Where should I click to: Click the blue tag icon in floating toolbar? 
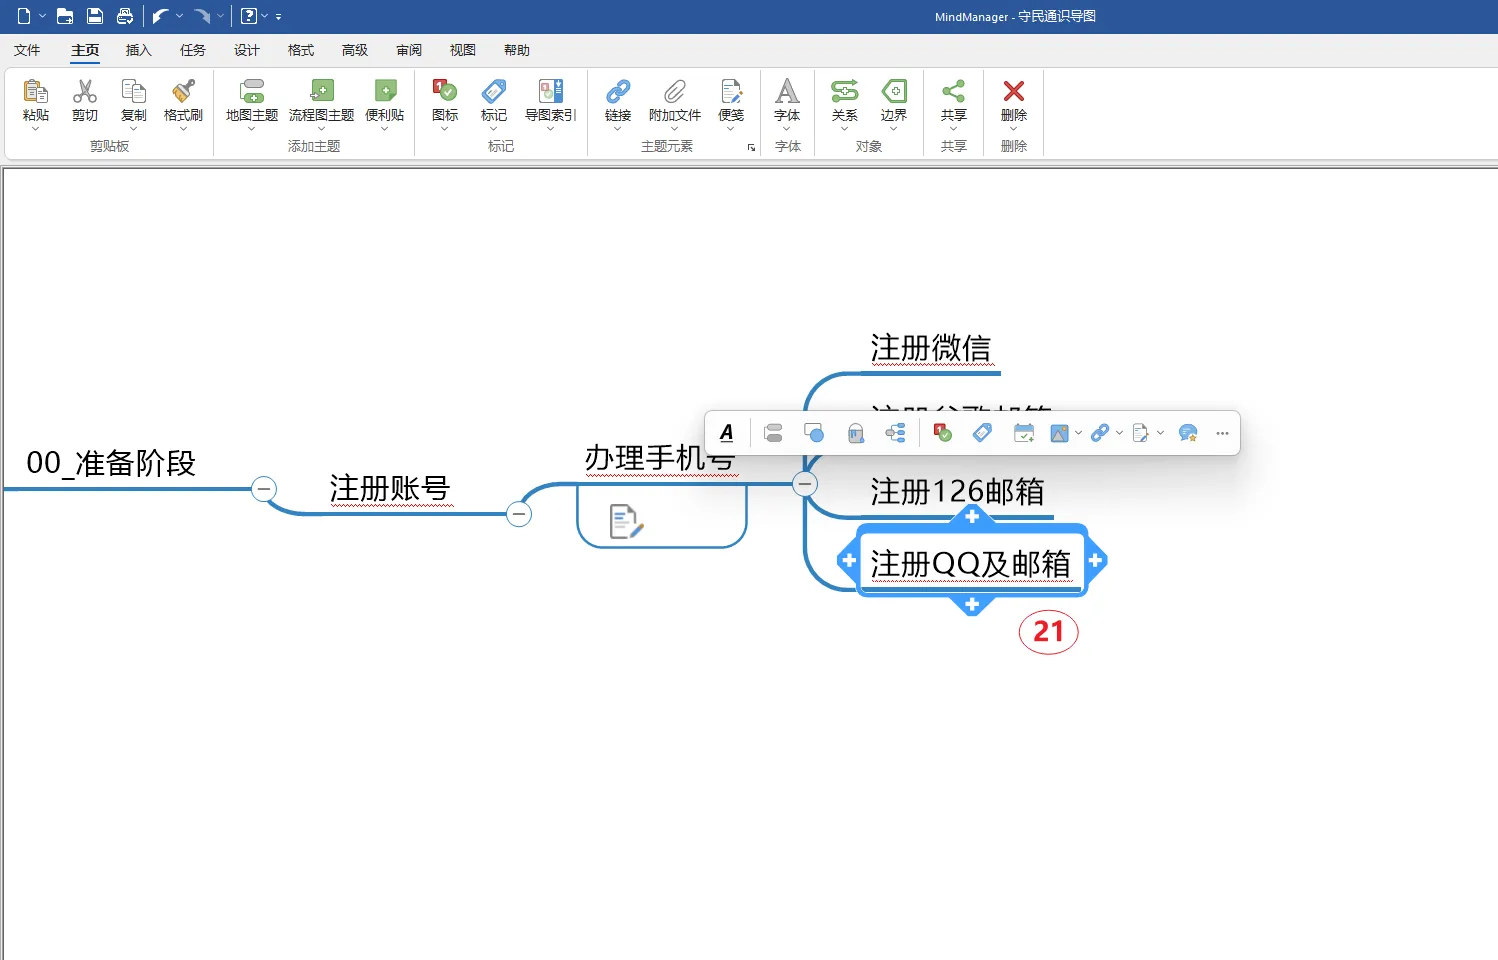982,433
